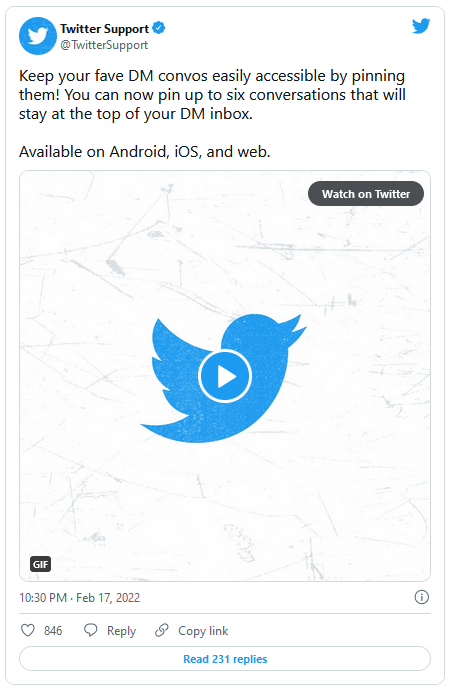Screen dimensions: 451x691
Task: Open the Twitter bird logo top right
Action: click(x=421, y=26)
